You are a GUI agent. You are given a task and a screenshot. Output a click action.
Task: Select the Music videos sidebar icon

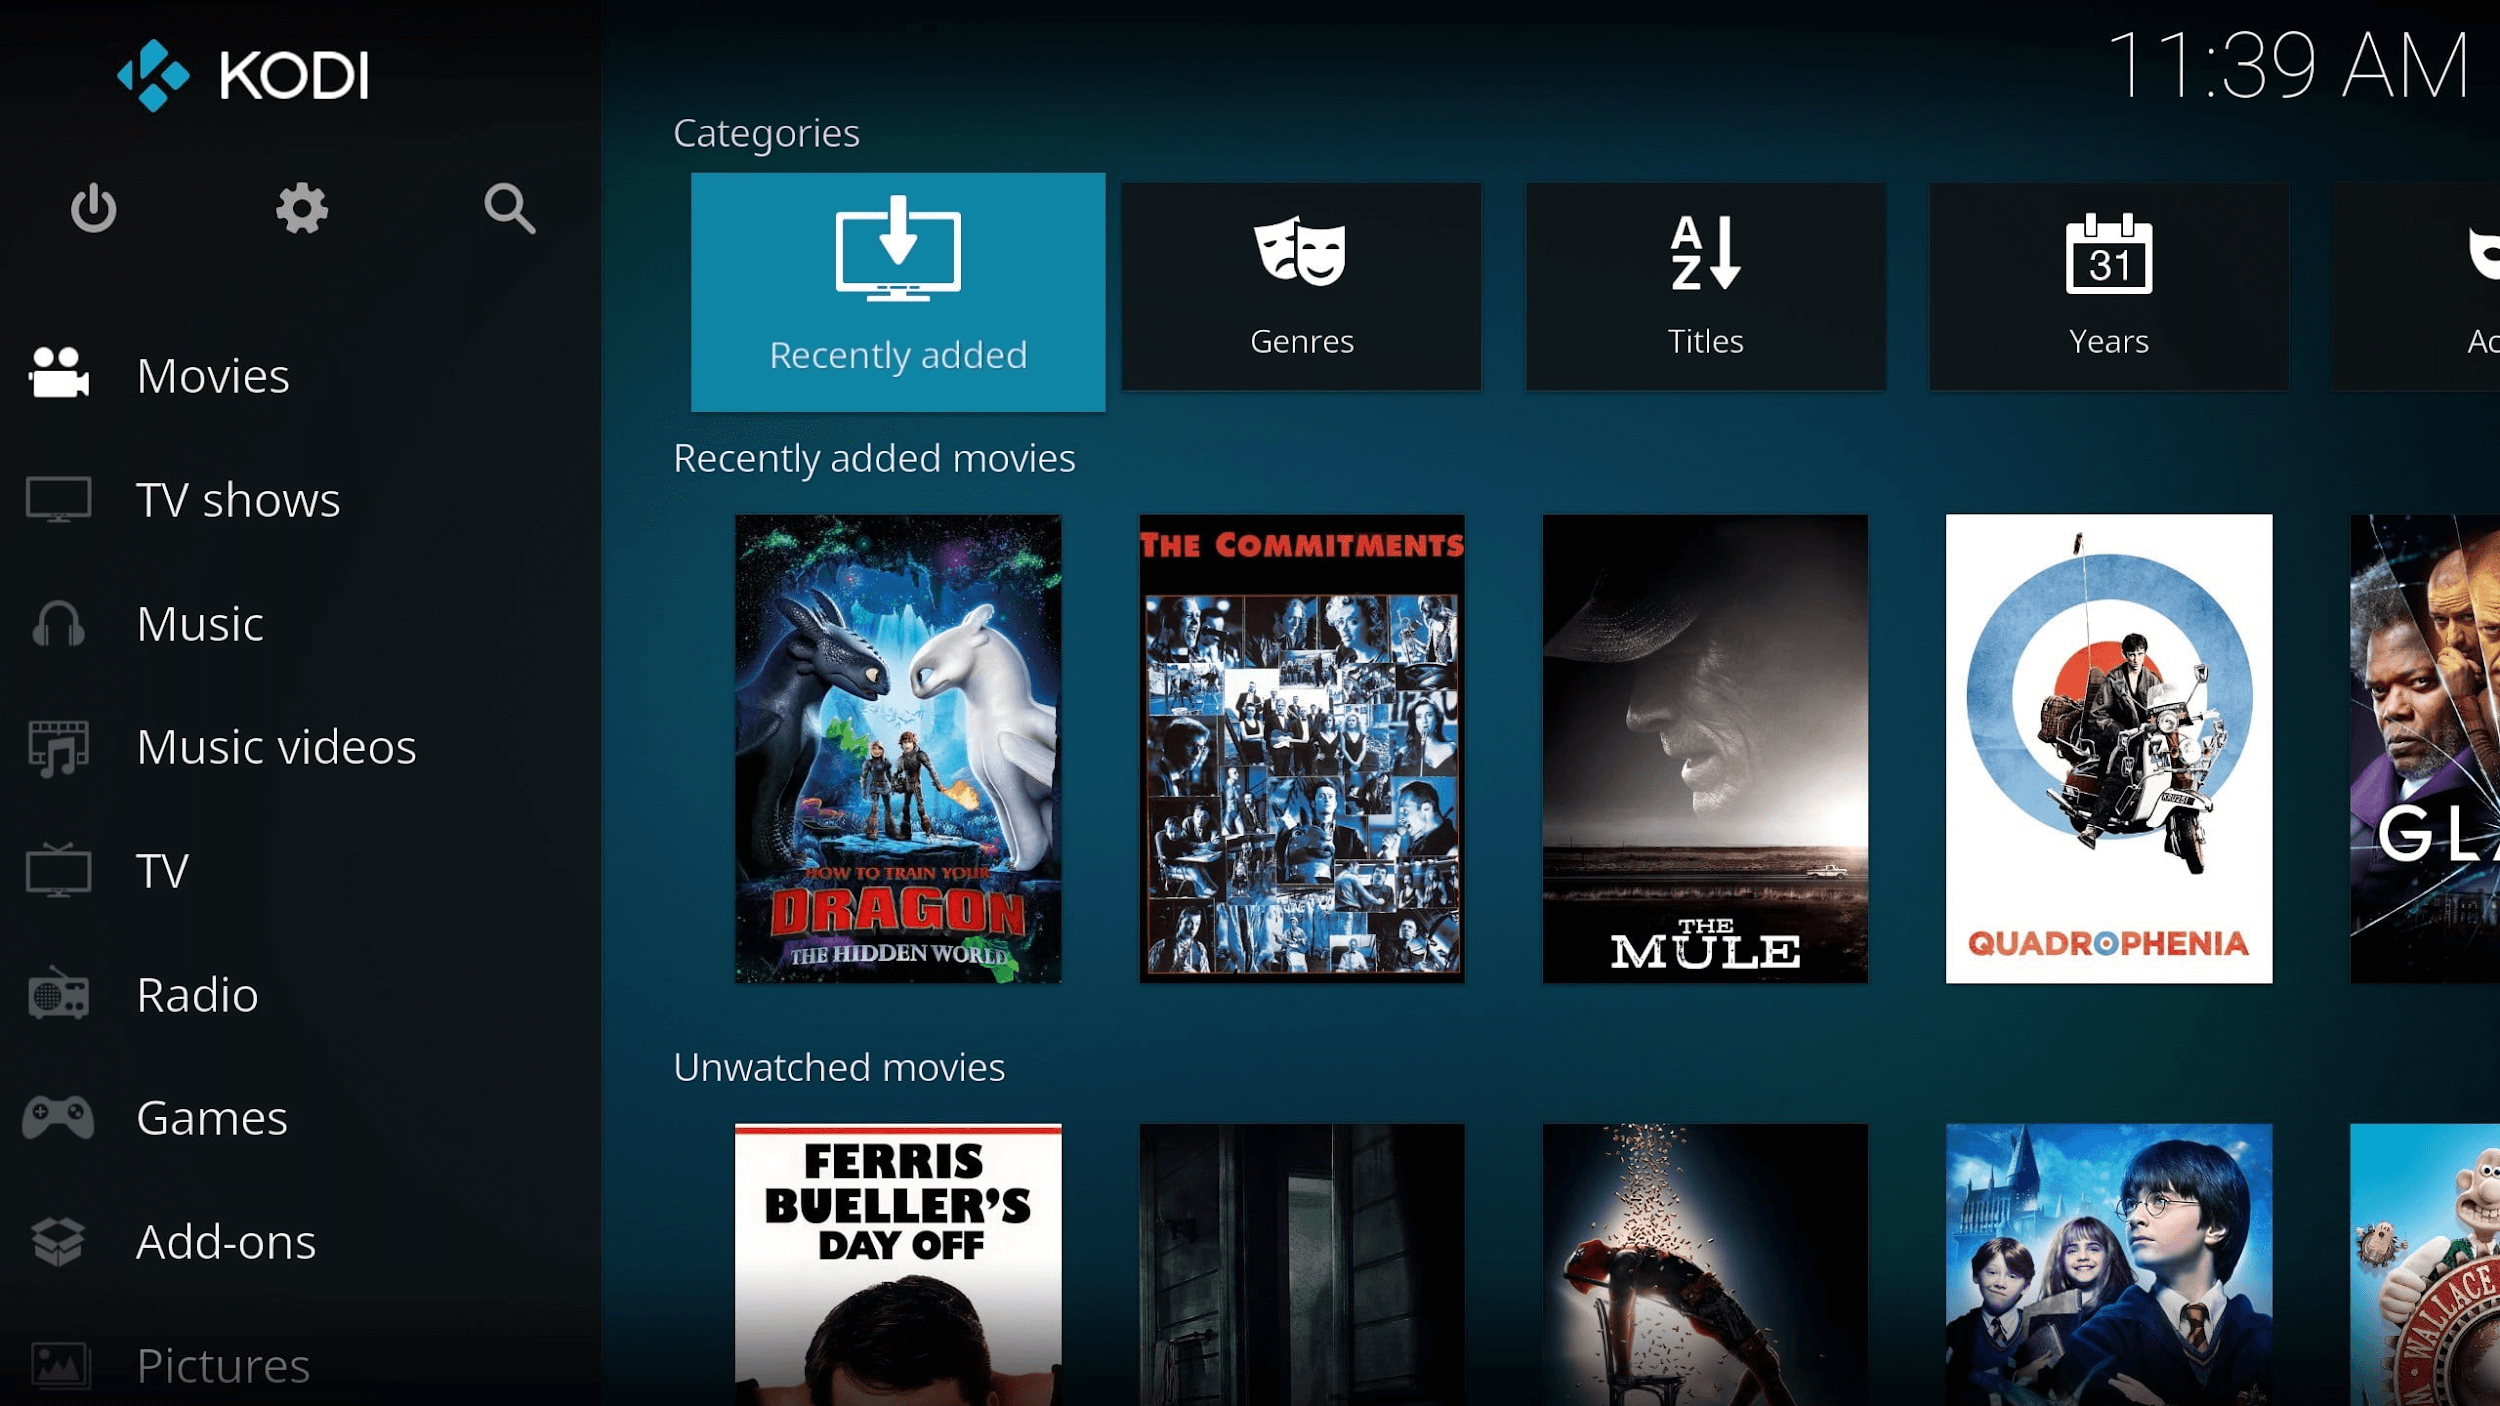58,745
